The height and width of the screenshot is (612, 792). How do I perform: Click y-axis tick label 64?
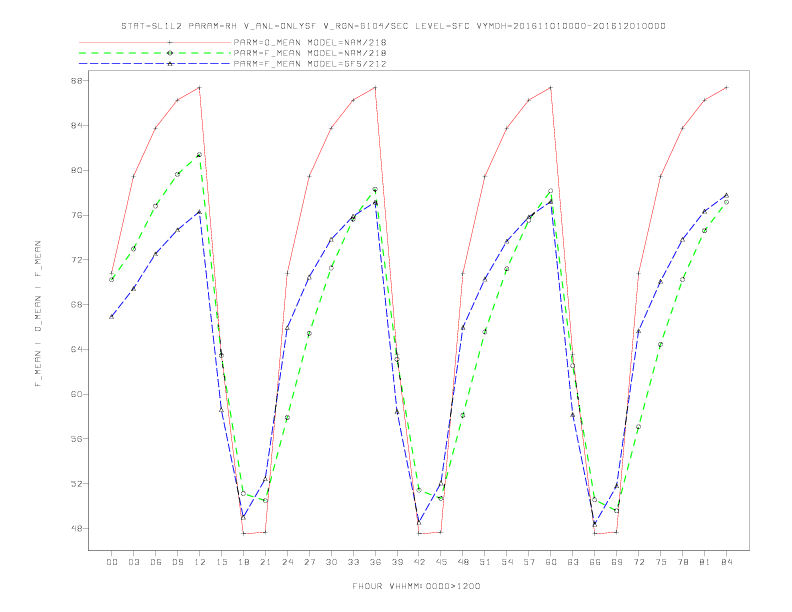pos(78,349)
